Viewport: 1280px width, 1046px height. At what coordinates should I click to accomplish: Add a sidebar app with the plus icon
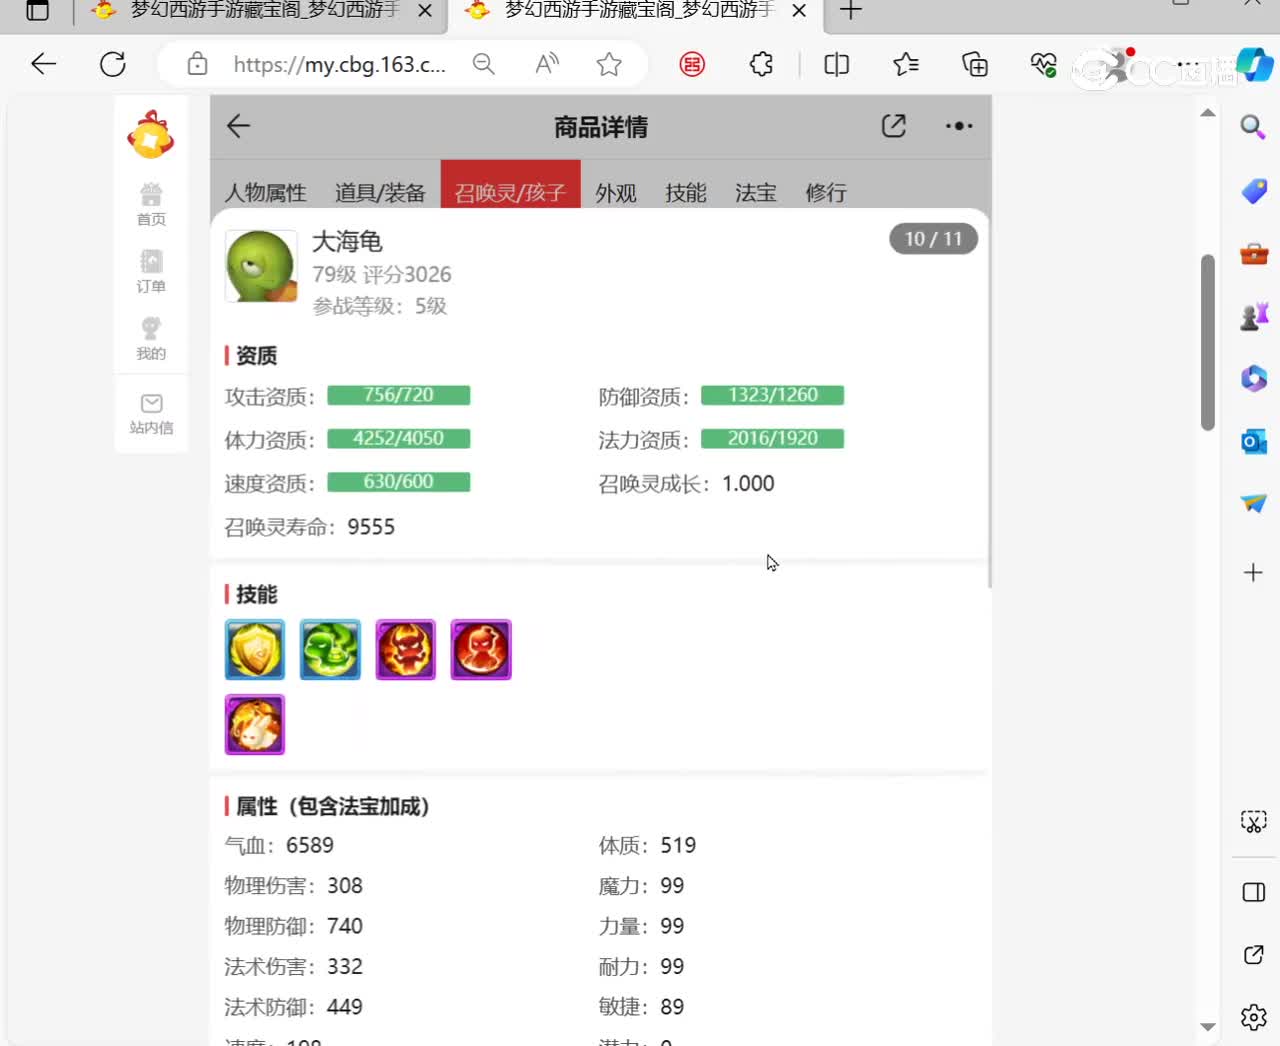1254,573
